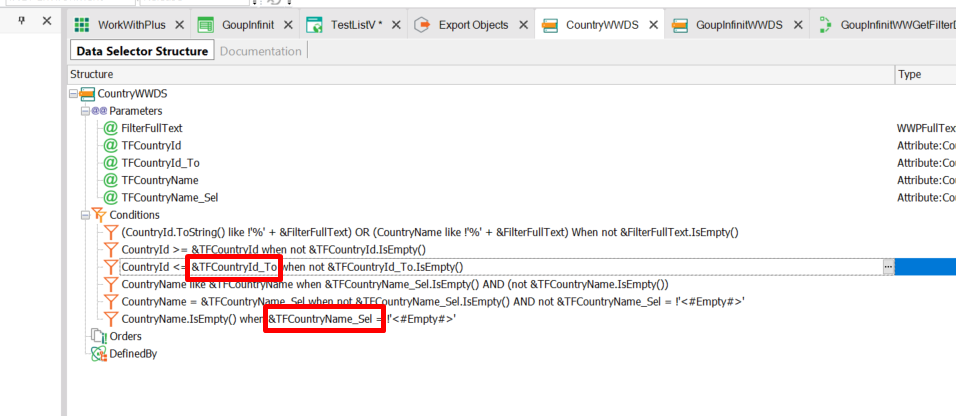Close the left side panel
This screenshot has height=416, width=956.
(x=46, y=21)
